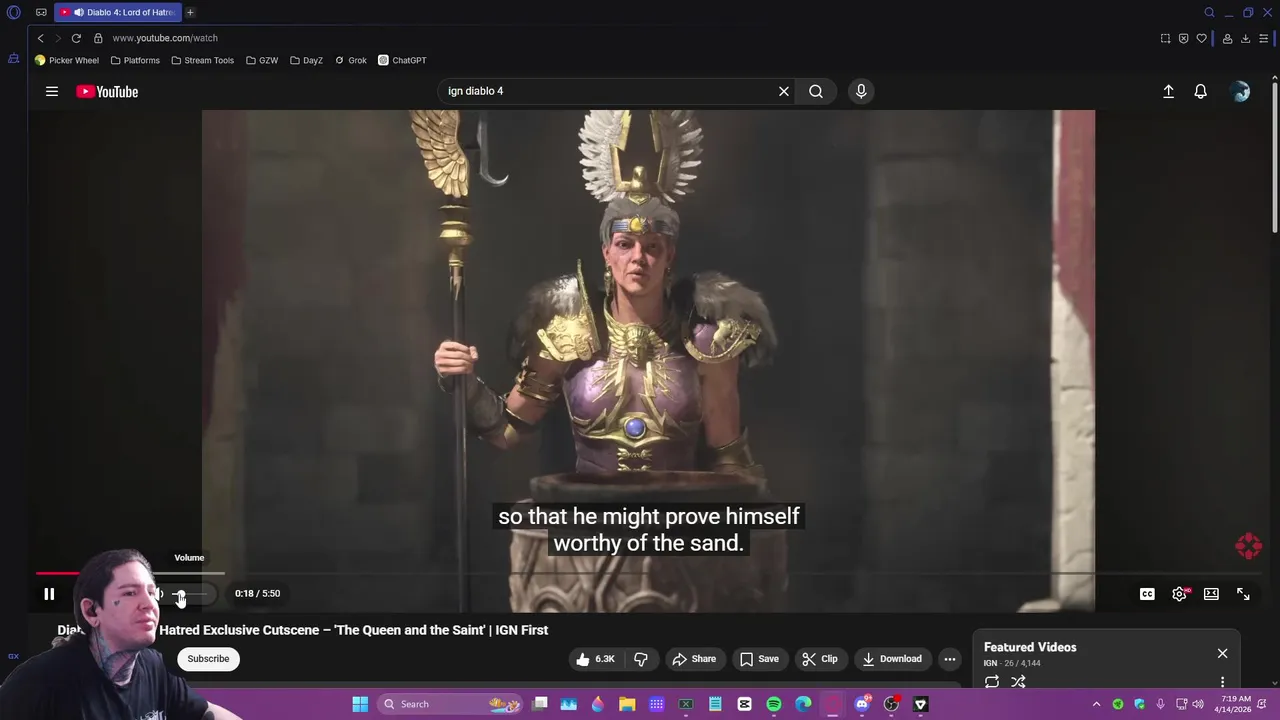
Task: Download the video
Action: 892,659
